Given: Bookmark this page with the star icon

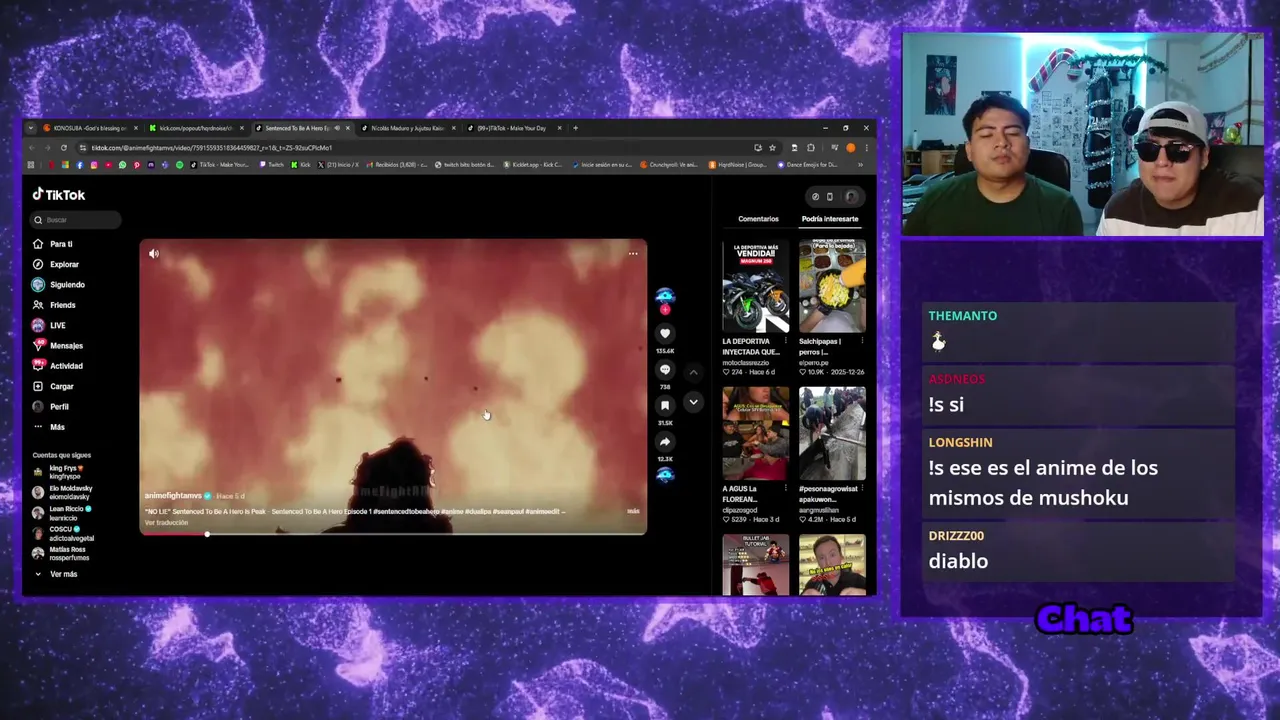Looking at the screenshot, I should pos(772,148).
